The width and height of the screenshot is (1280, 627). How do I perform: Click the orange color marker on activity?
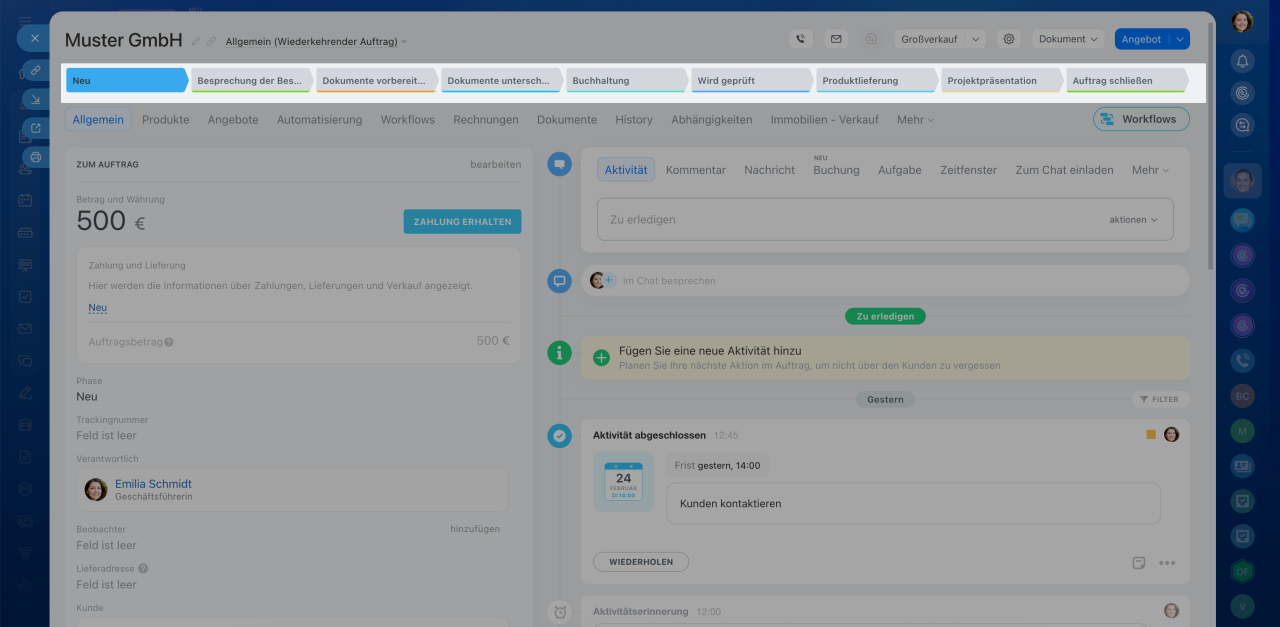pyautogui.click(x=1151, y=435)
